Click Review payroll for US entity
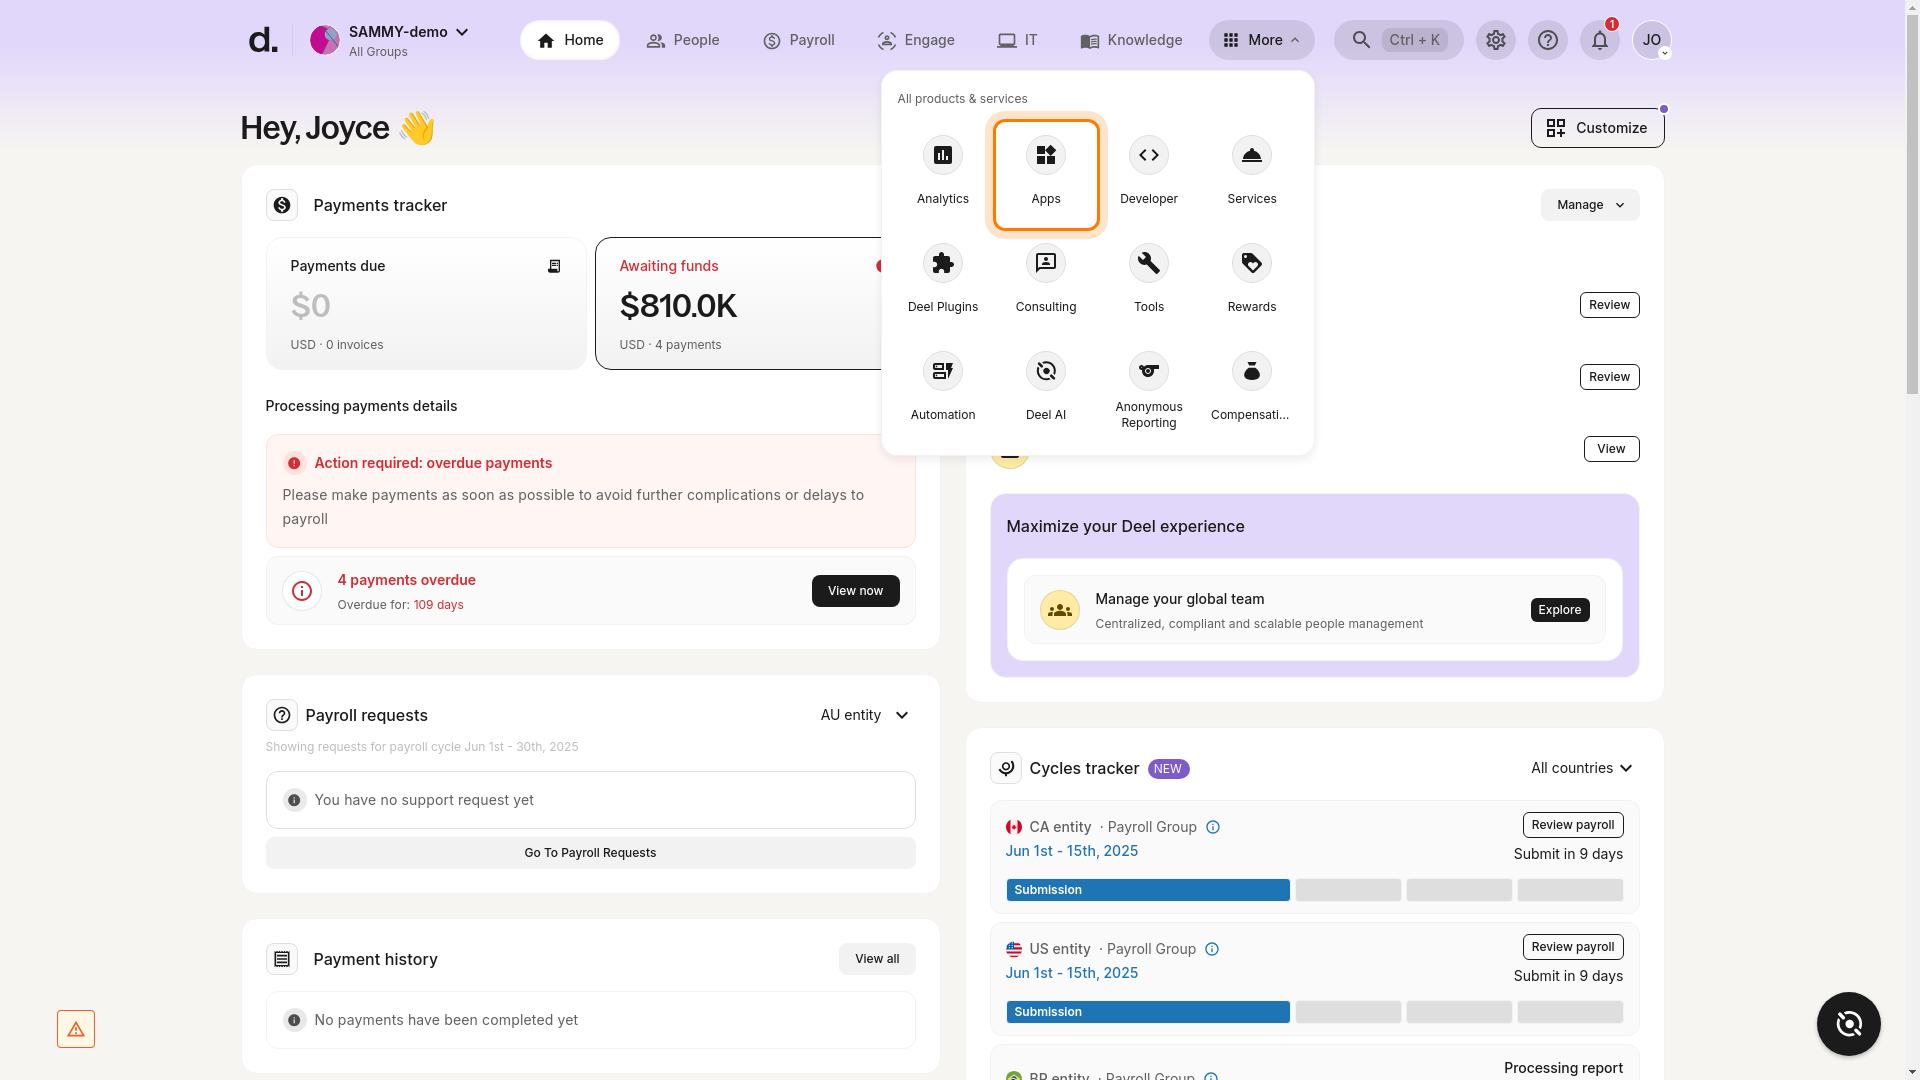The height and width of the screenshot is (1080, 1920). click(1573, 947)
